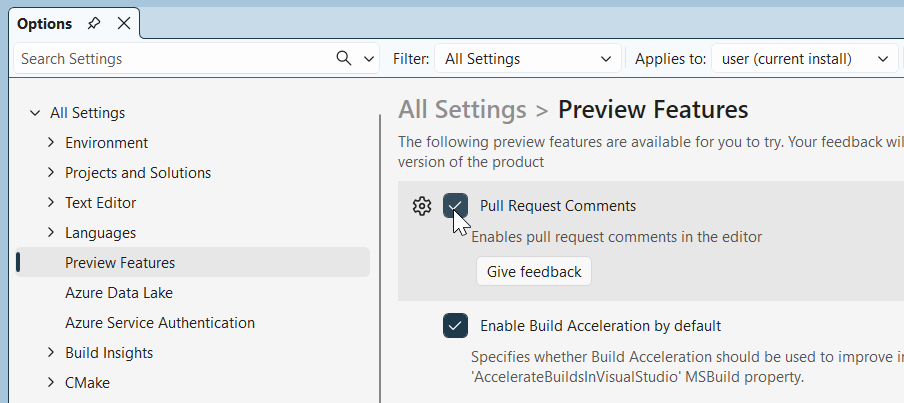Close the Options tab

click(123, 23)
